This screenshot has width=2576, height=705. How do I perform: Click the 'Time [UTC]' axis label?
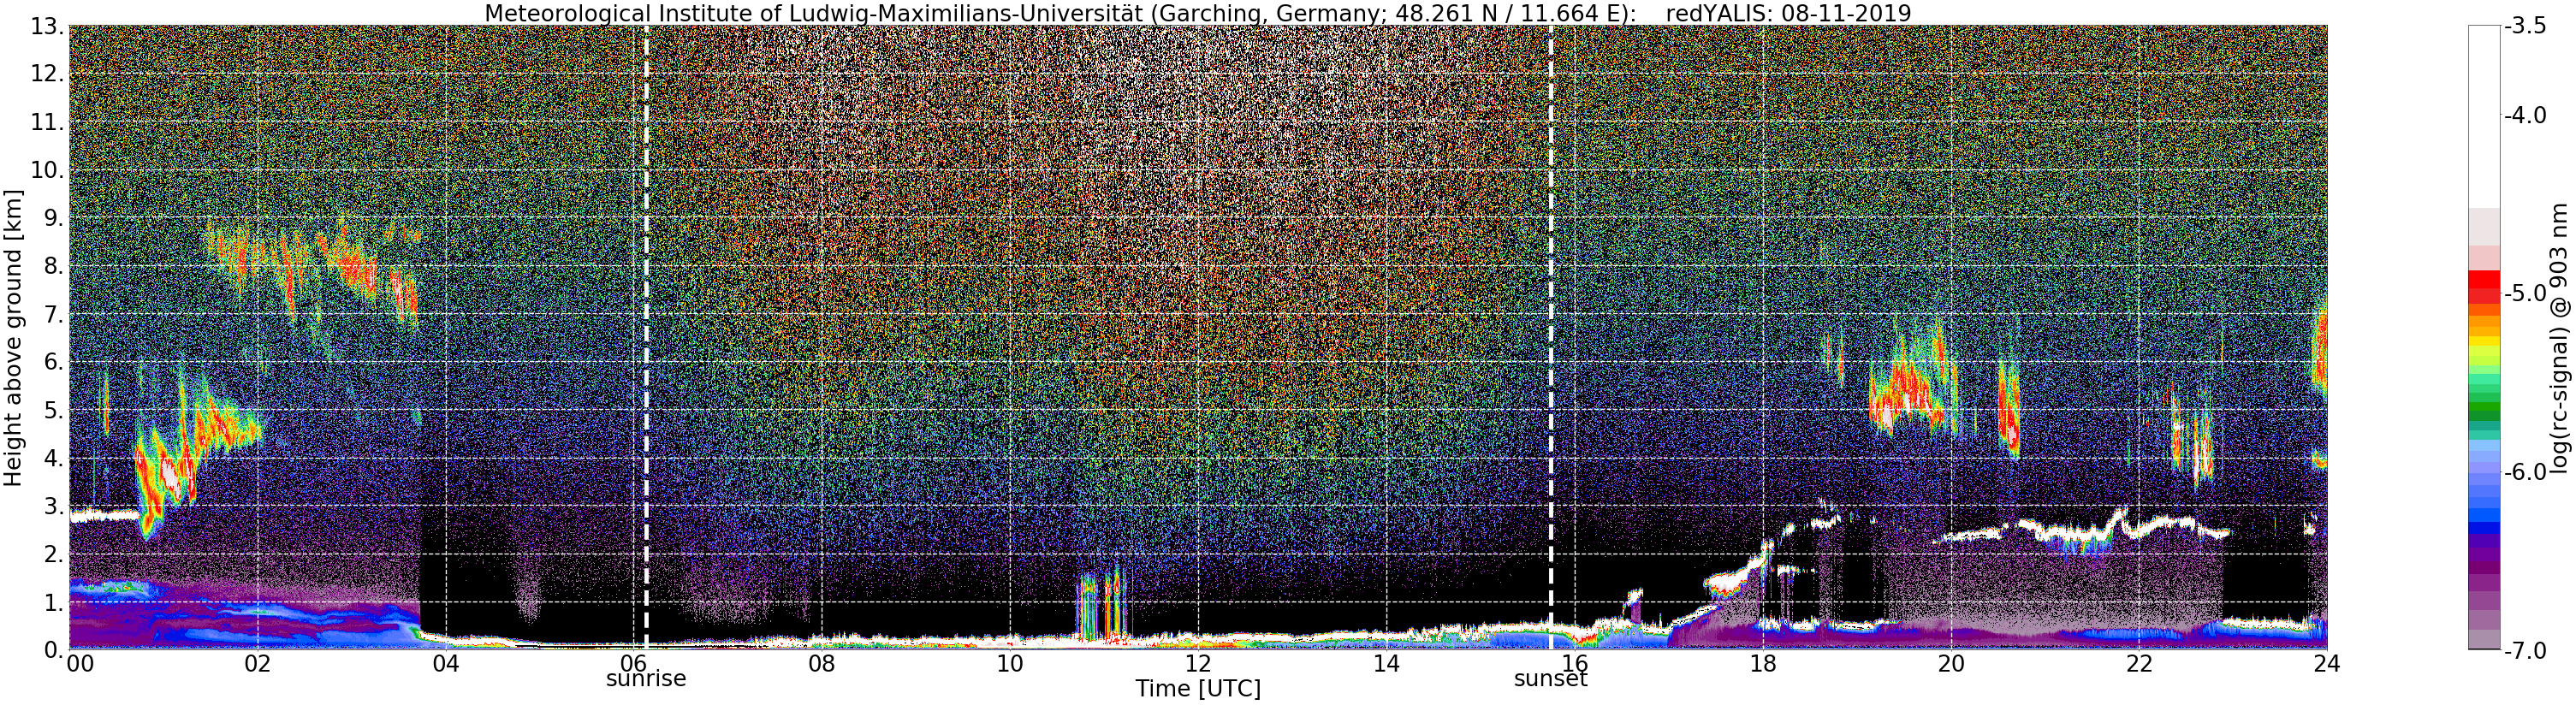(1197, 689)
